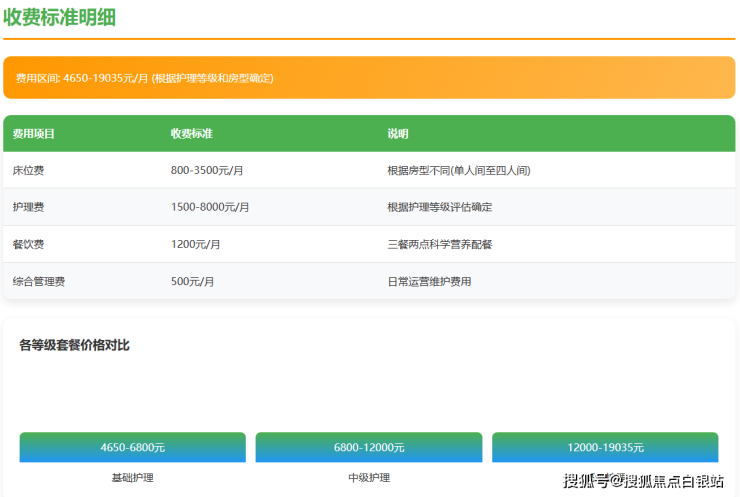
Task: Click the 费用项目 column header
Action: (34, 133)
